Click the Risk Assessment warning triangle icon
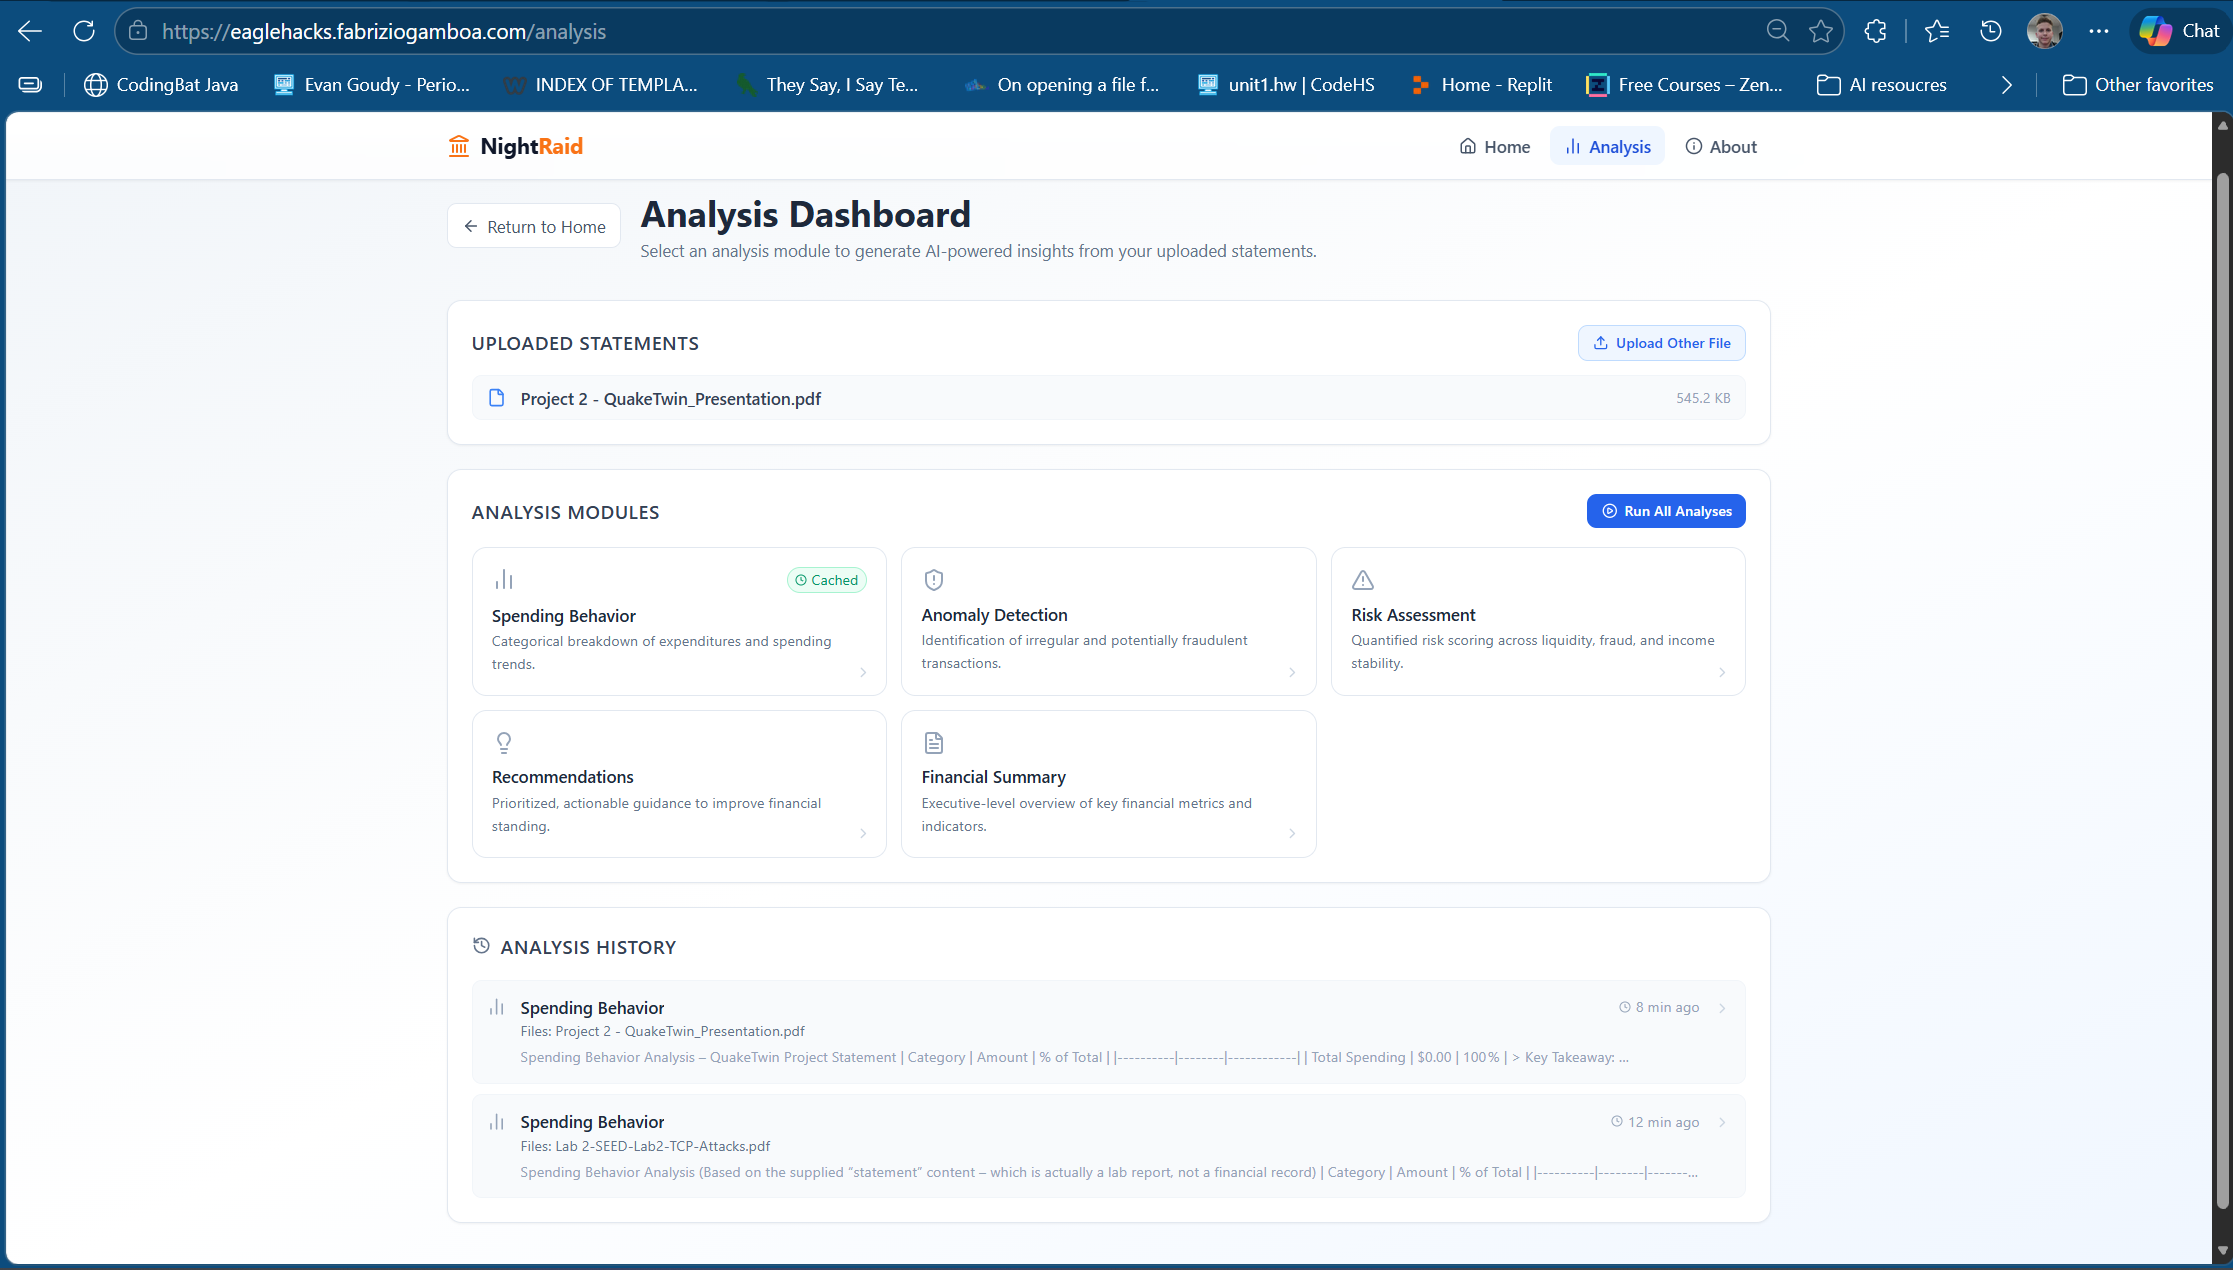Image resolution: width=2233 pixels, height=1270 pixels. (1362, 580)
